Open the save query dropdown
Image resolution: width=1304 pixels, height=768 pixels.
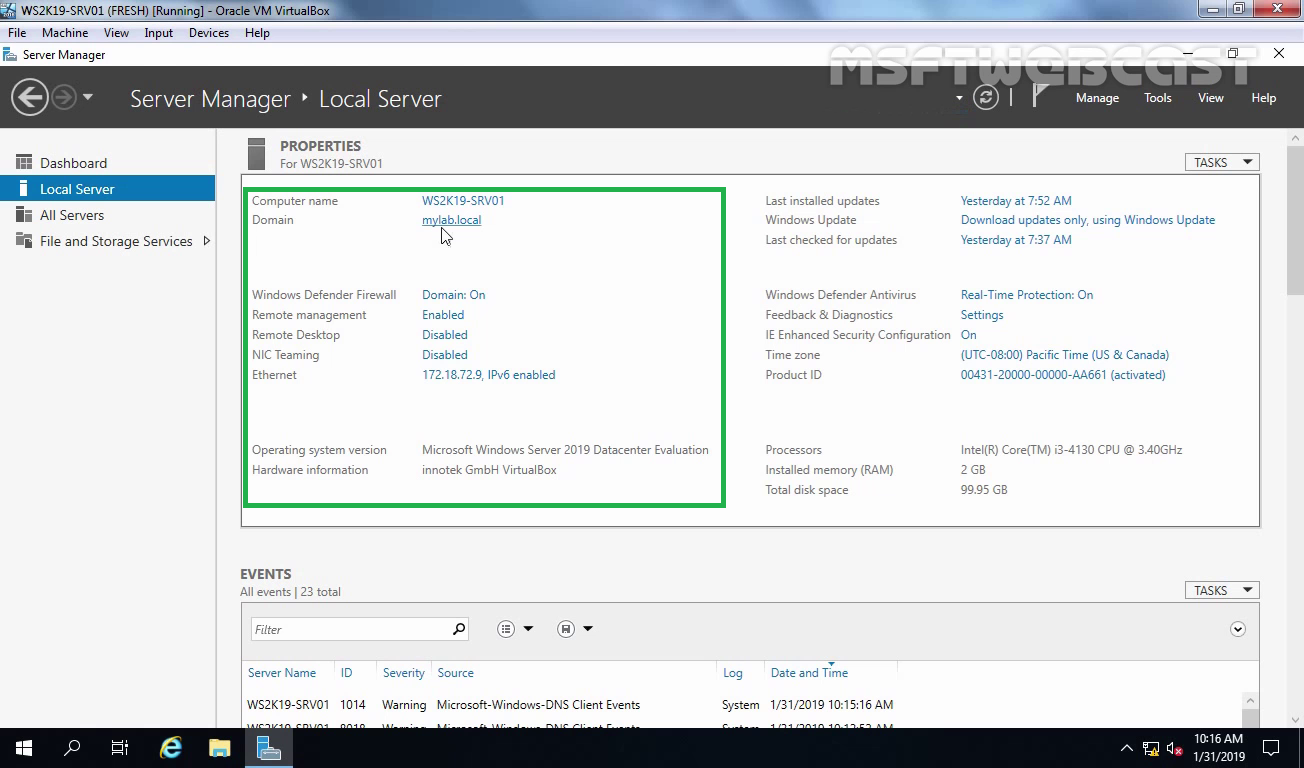click(575, 629)
